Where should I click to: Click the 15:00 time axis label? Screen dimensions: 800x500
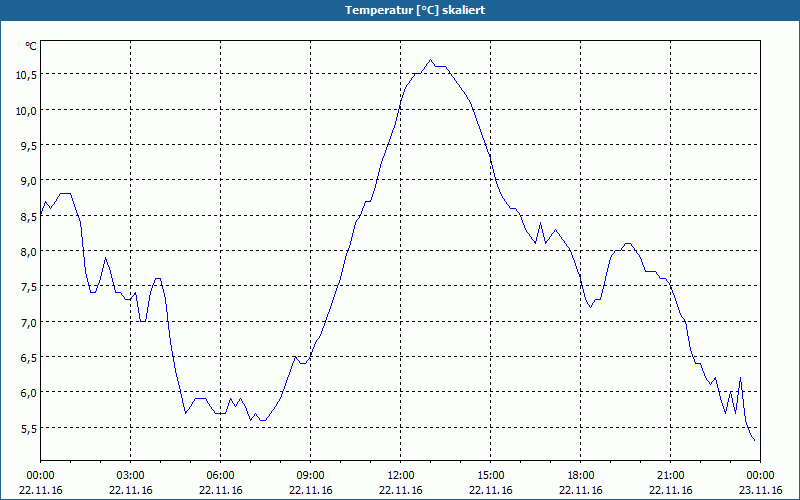point(491,476)
